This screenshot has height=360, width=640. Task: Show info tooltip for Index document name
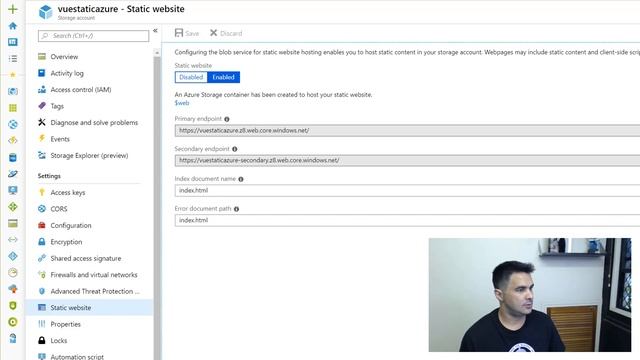coord(241,179)
